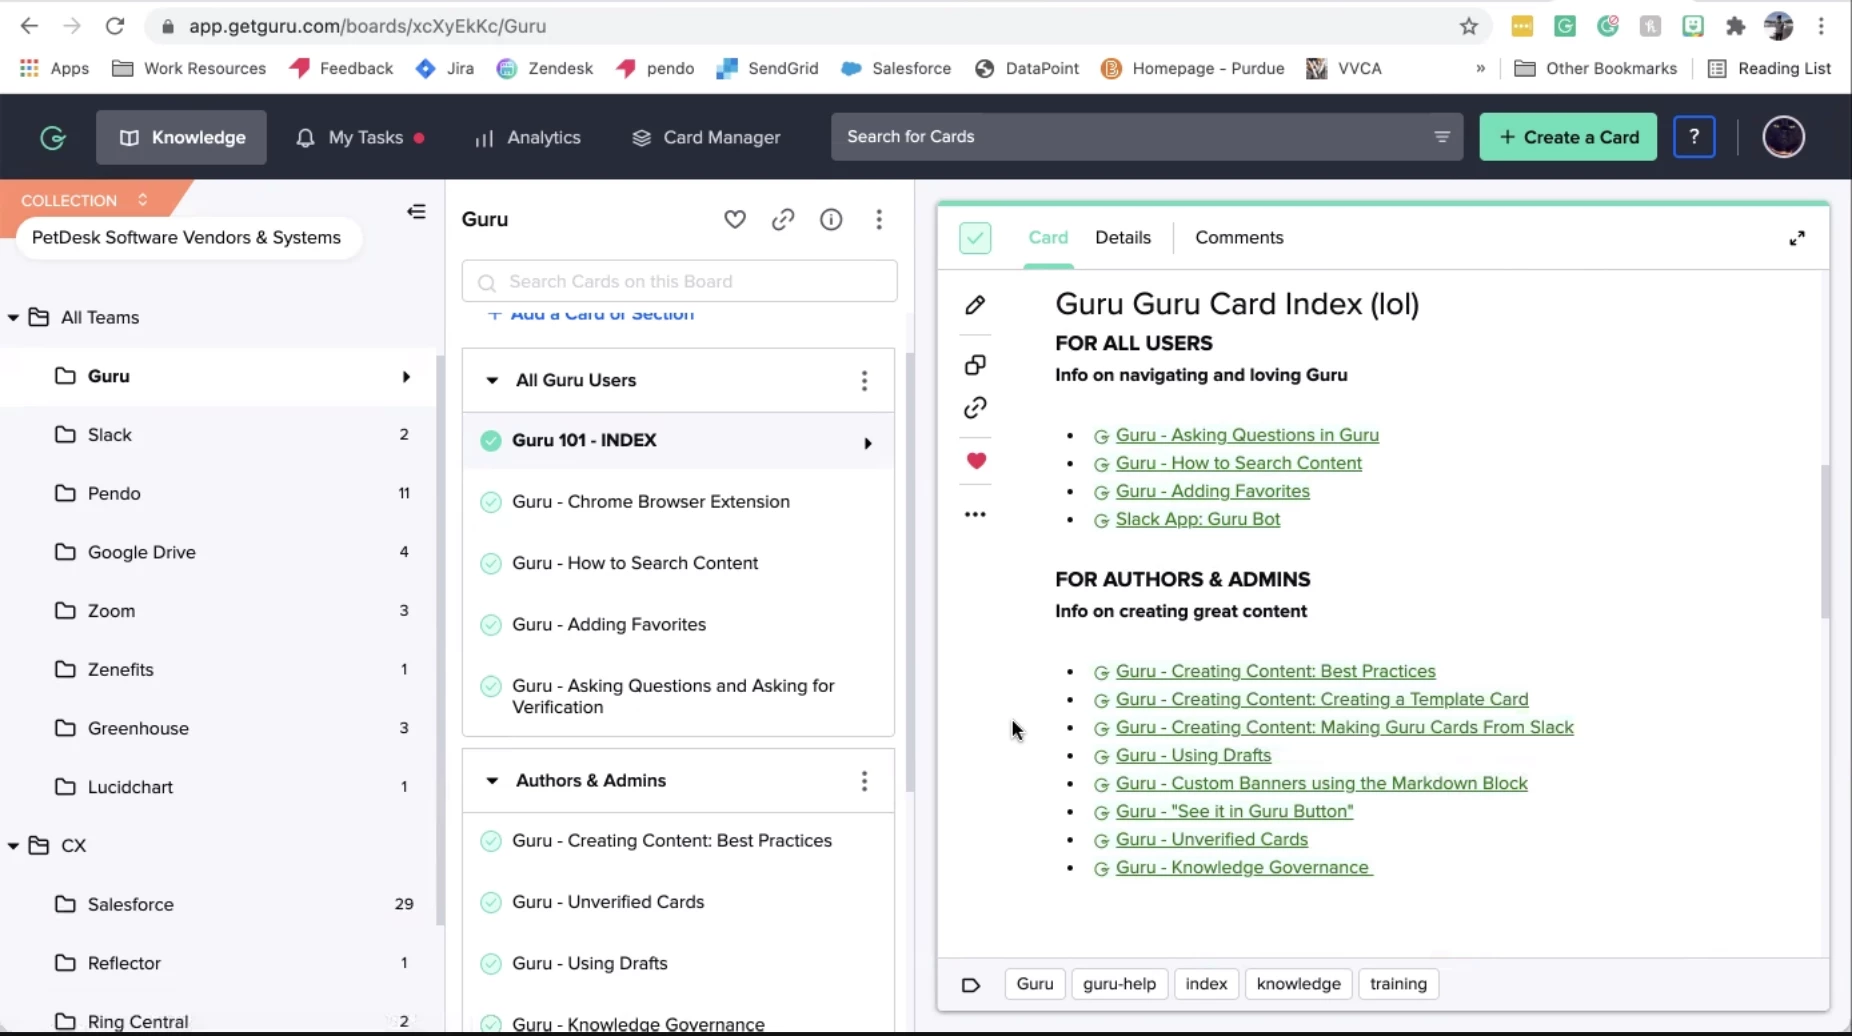The height and width of the screenshot is (1036, 1852).
Task: Follow the Slack App: Guru Bot link
Action: point(1198,519)
